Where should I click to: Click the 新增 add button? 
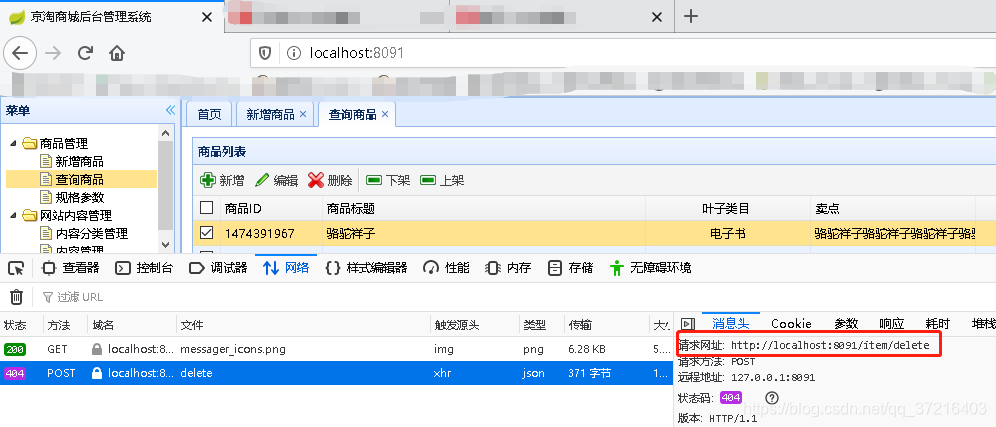tap(222, 180)
